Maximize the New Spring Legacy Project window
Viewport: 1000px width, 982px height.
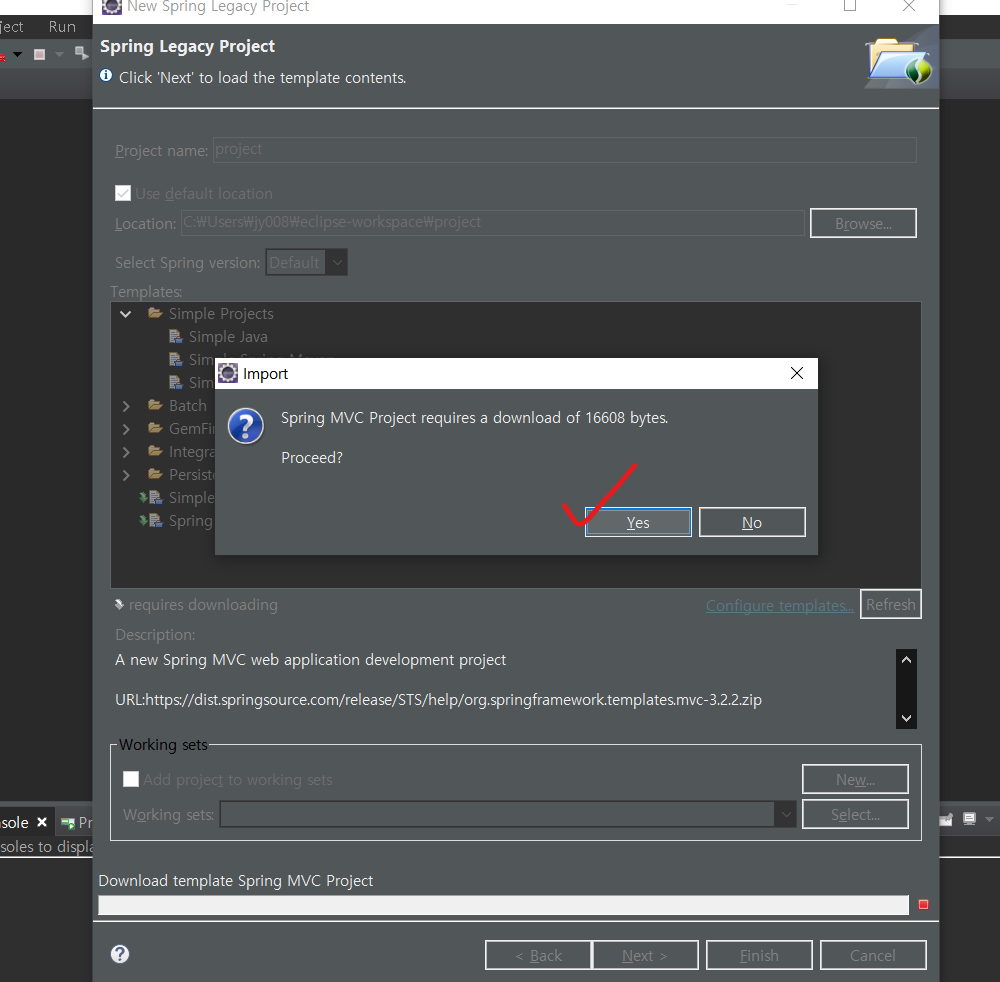point(849,6)
